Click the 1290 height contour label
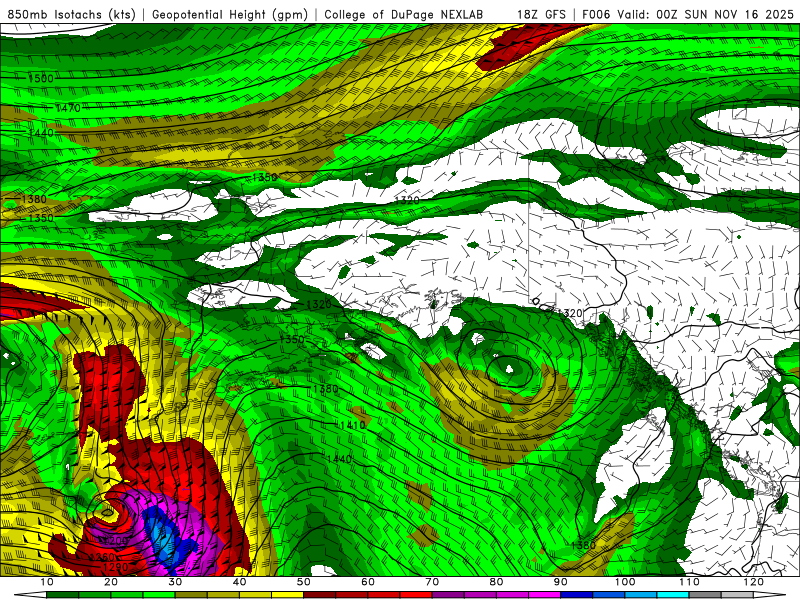 tap(116, 567)
